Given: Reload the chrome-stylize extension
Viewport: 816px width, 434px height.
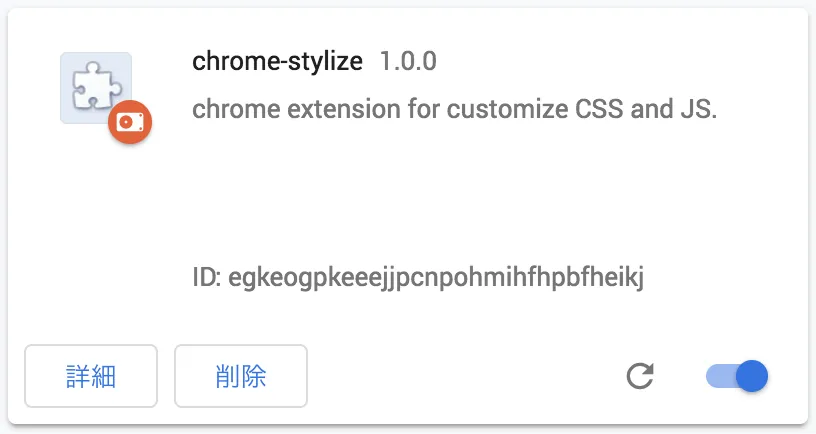Looking at the screenshot, I should pyautogui.click(x=640, y=376).
